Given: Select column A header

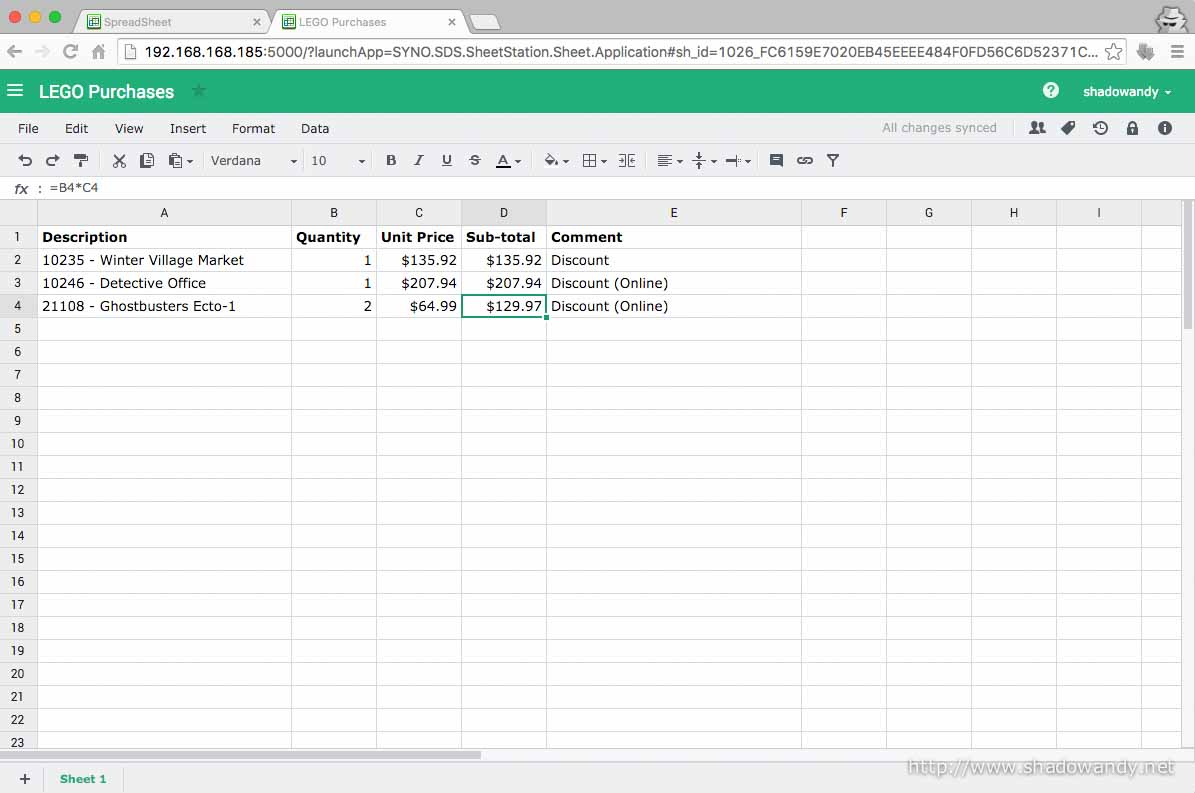Looking at the screenshot, I should [165, 213].
